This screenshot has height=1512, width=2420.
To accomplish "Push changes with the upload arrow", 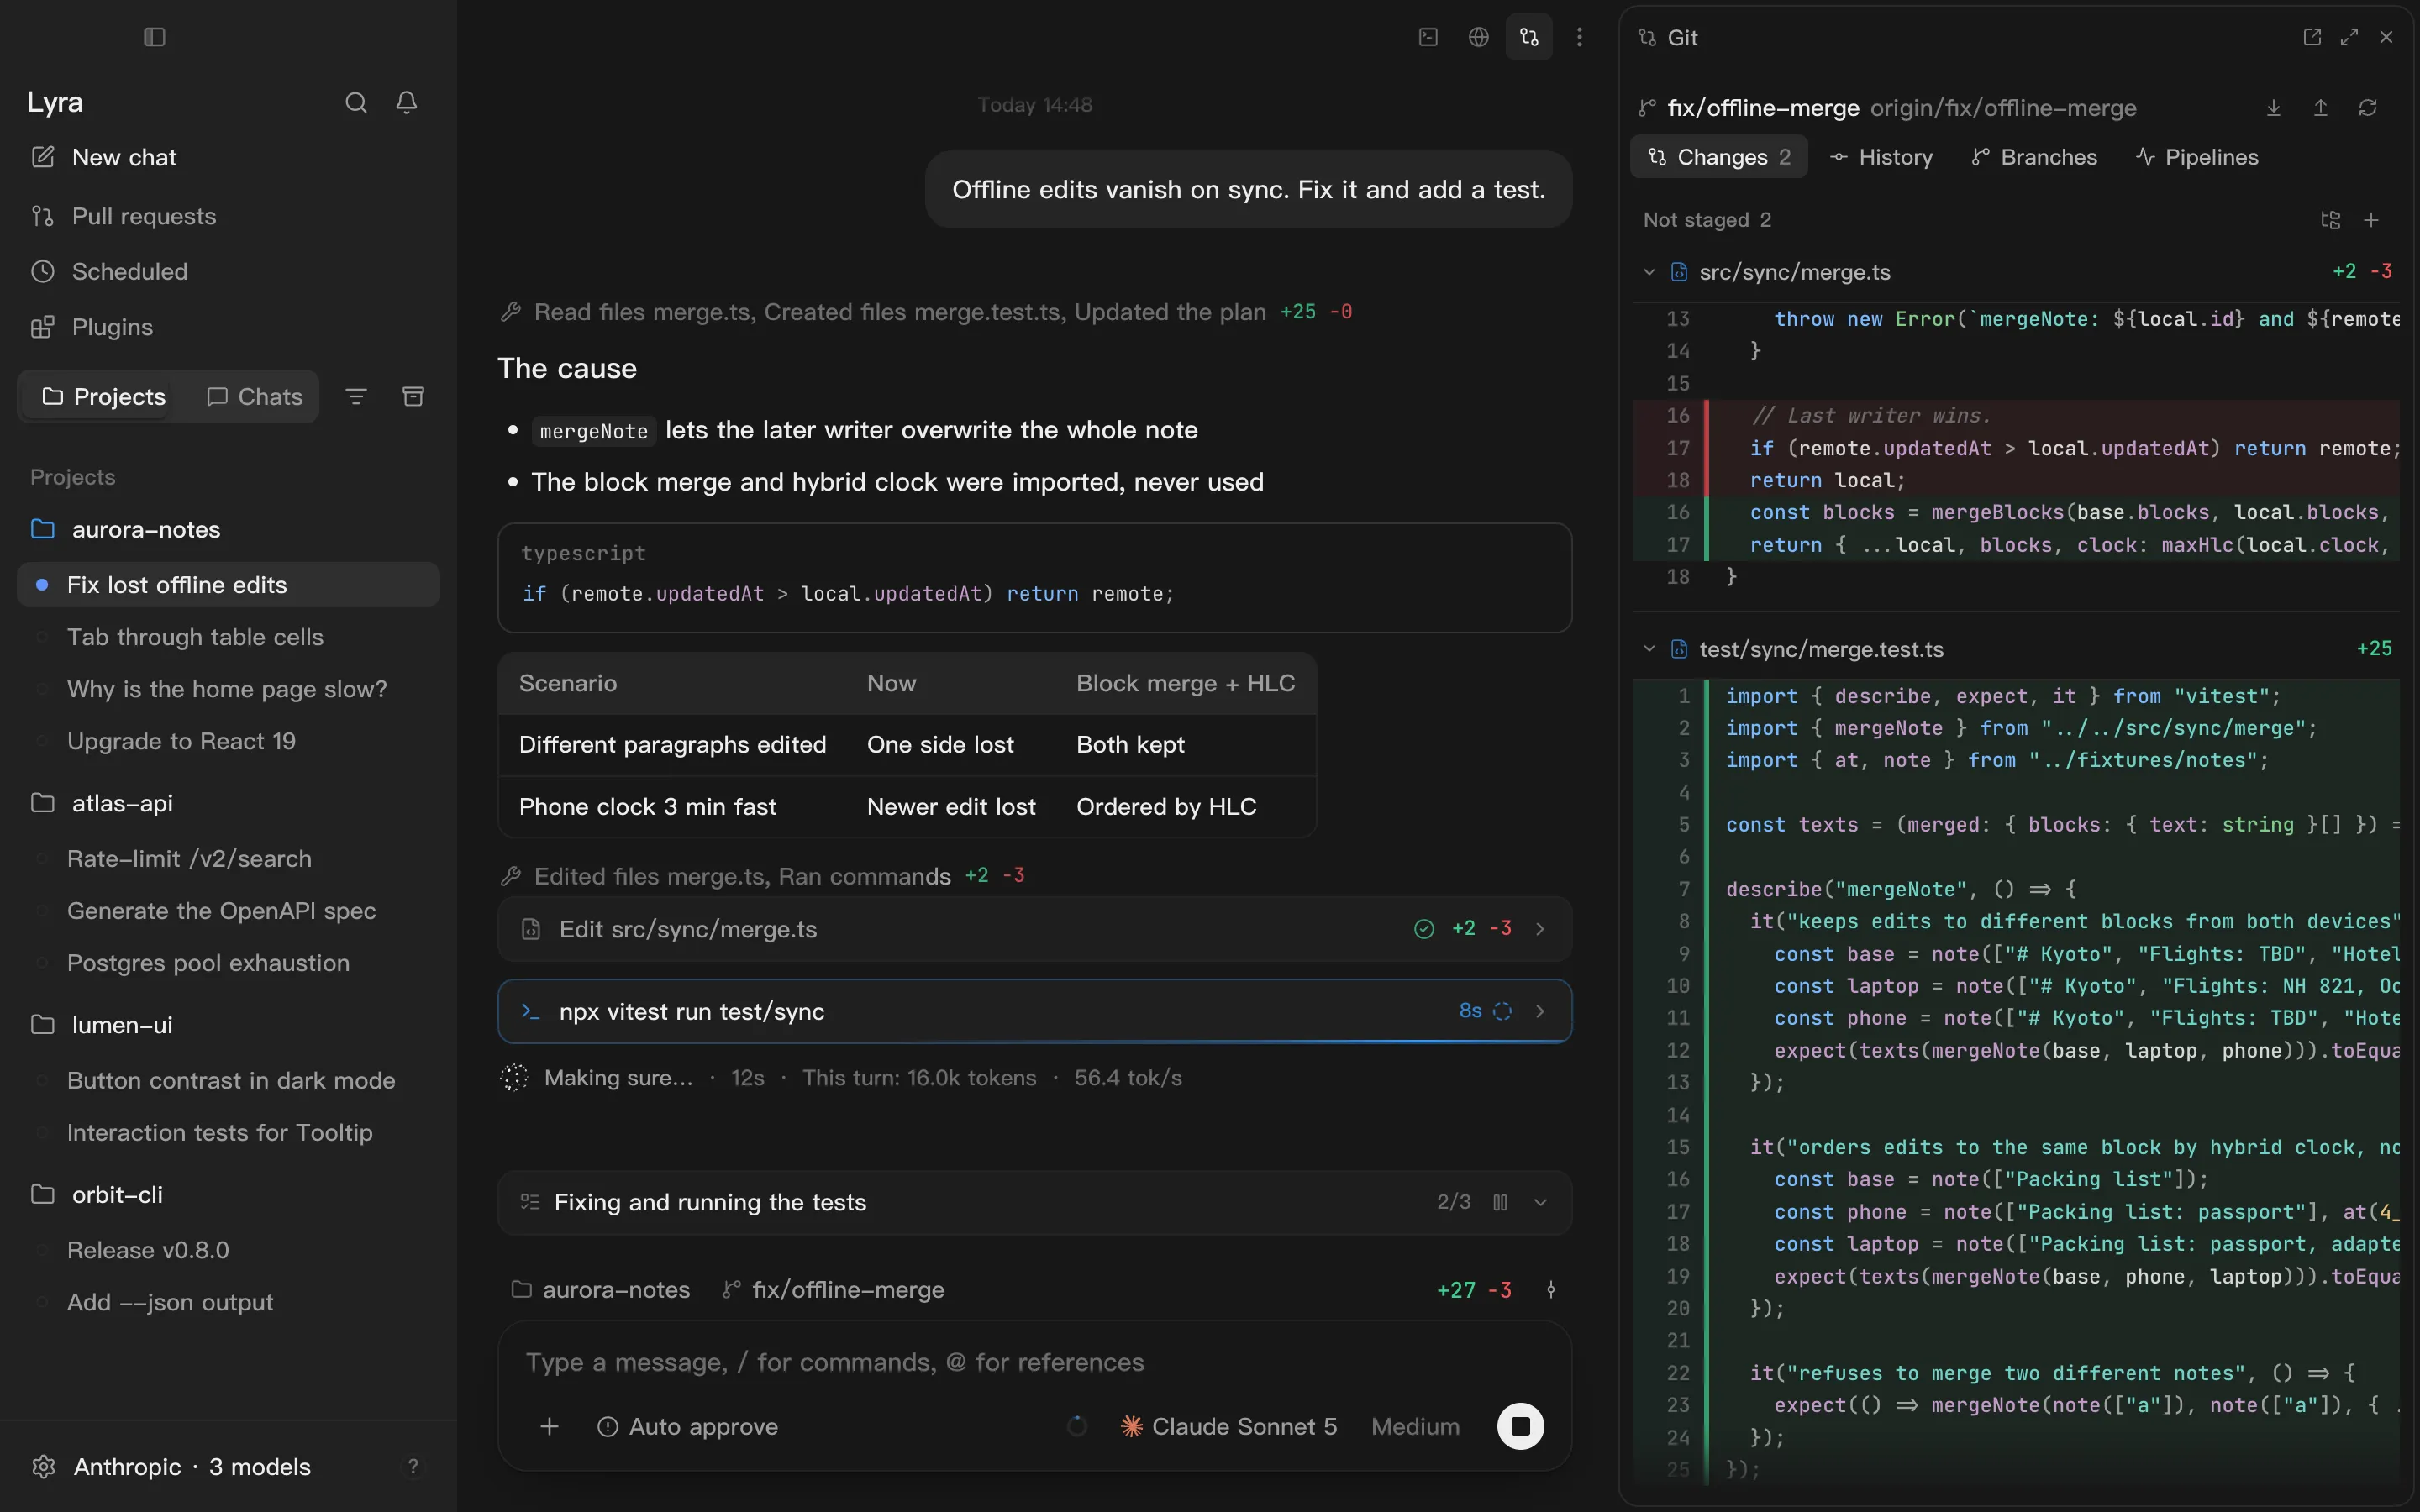I will coord(2321,108).
